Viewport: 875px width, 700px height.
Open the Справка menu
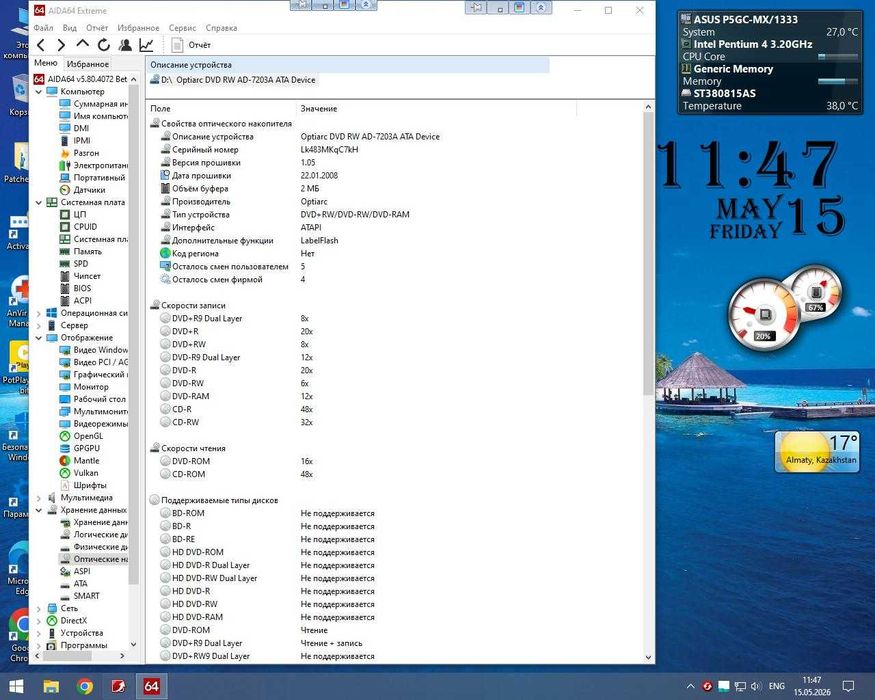coord(222,27)
